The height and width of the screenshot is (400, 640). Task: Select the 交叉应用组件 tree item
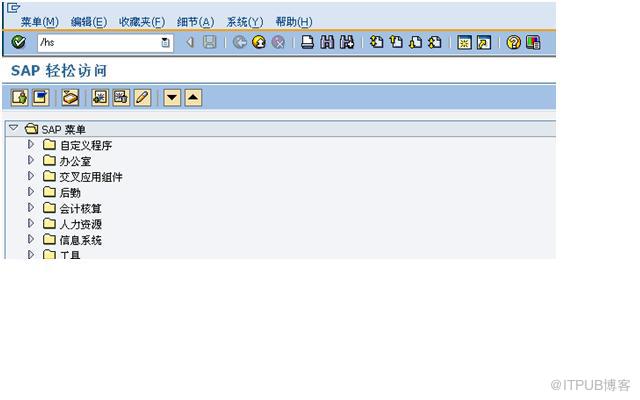click(91, 177)
